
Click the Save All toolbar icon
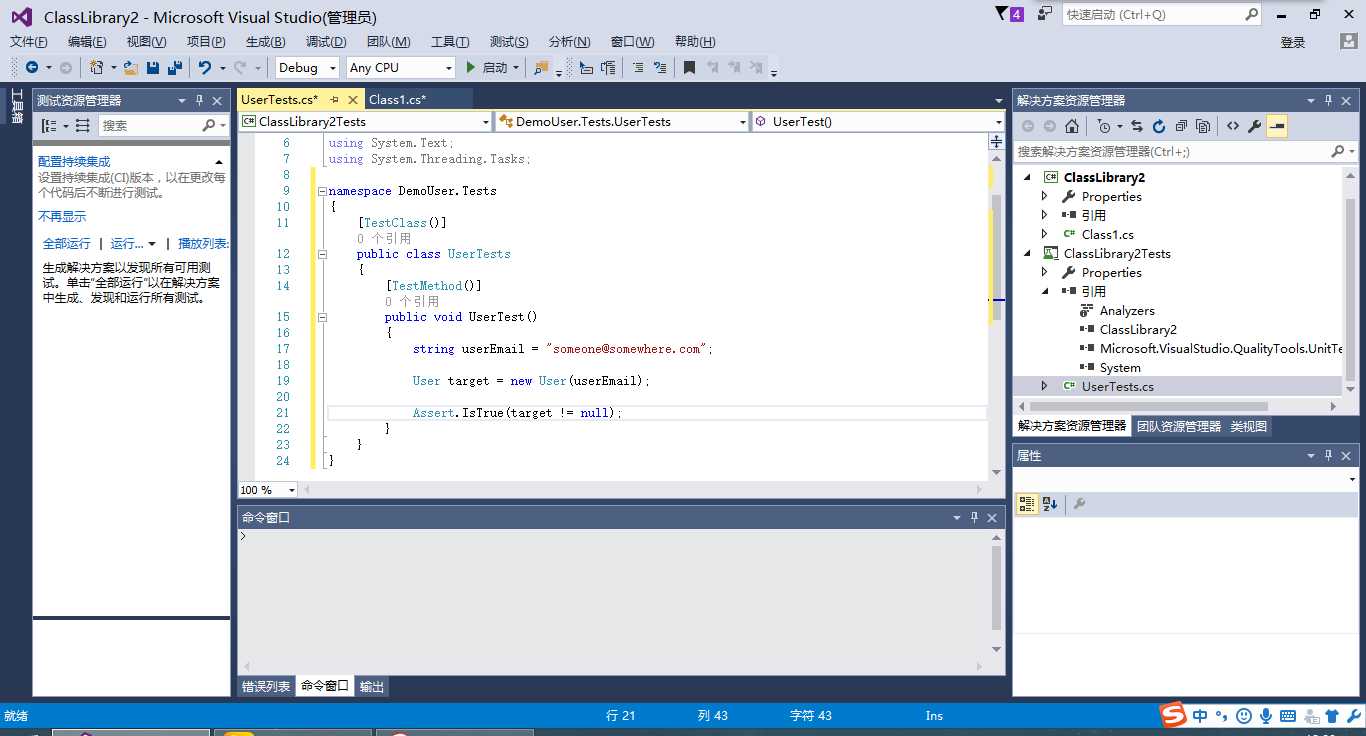[175, 67]
